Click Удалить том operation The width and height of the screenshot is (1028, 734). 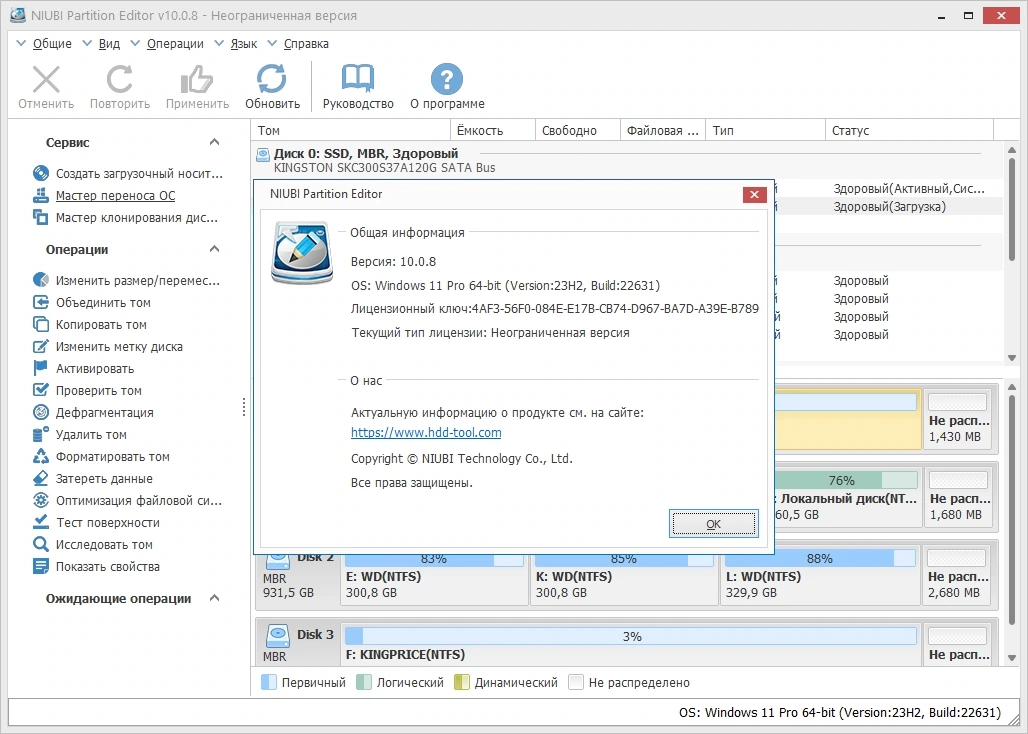click(x=91, y=435)
